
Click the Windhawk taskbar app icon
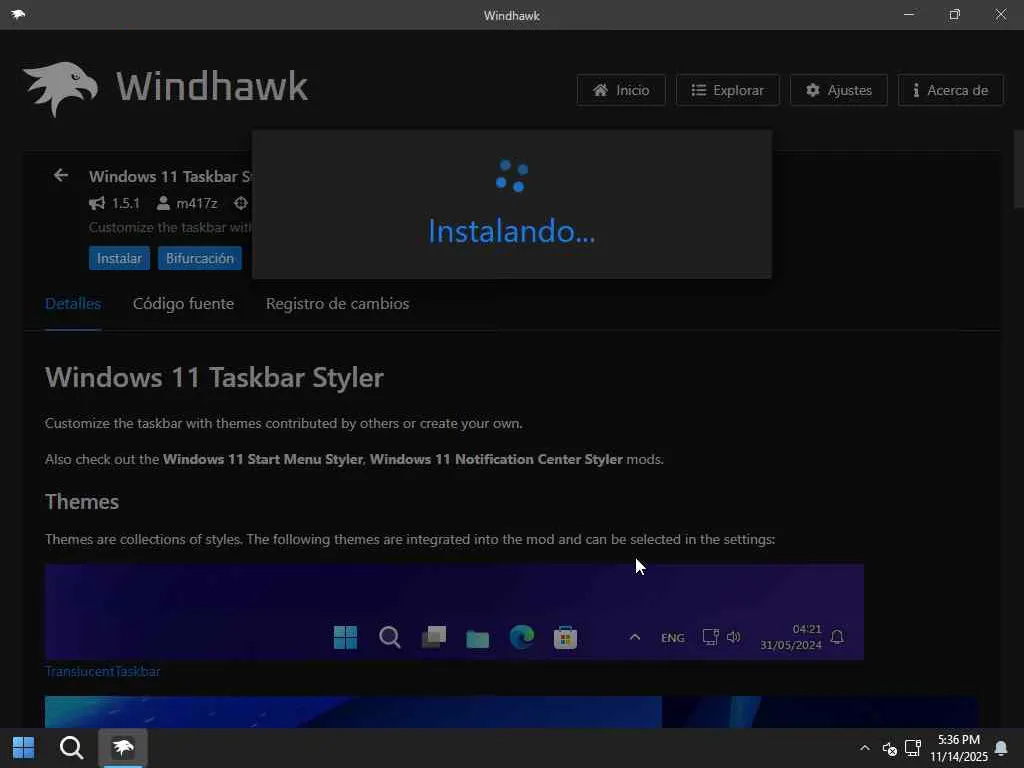[123, 748]
